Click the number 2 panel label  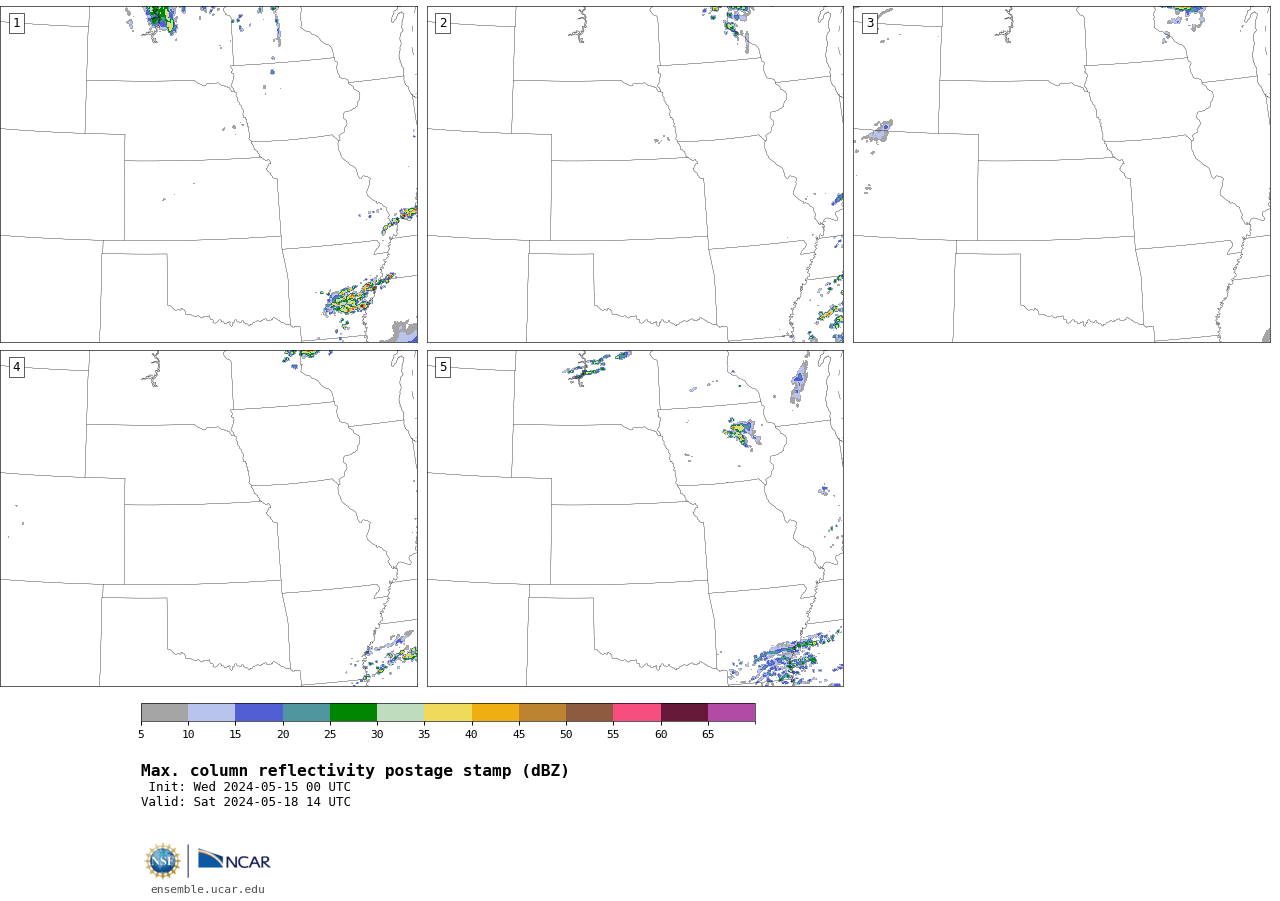point(443,23)
